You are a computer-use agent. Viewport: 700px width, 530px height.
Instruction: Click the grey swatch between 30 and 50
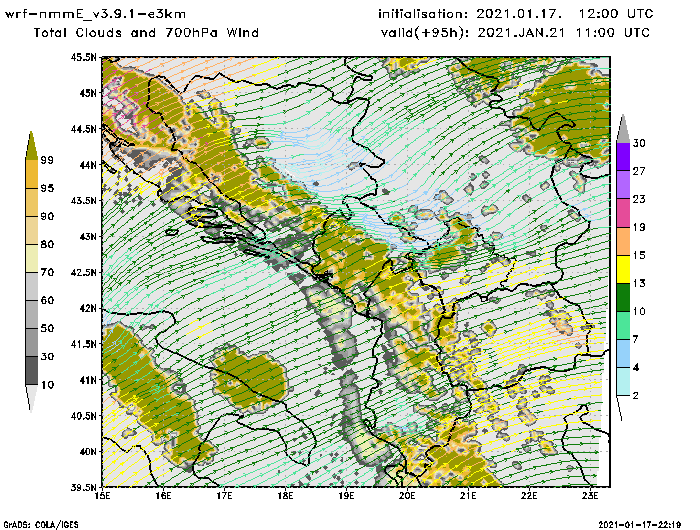tap(32, 342)
